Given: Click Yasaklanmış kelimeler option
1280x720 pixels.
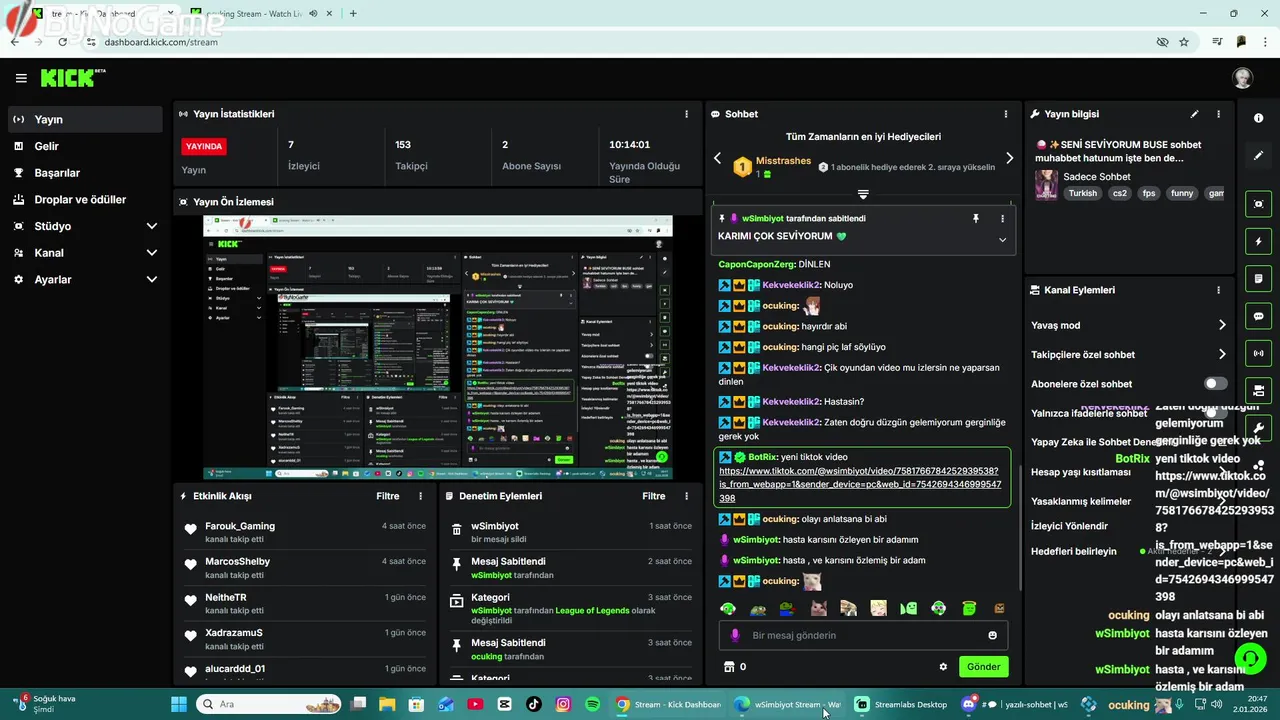Looking at the screenshot, I should [1081, 501].
